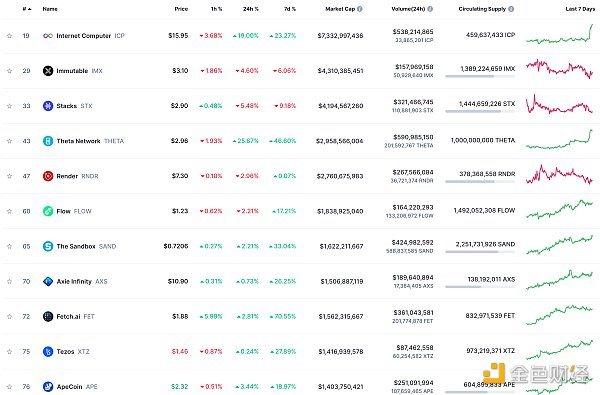The height and width of the screenshot is (395, 600).
Task: Click the Immutable IMX logo icon
Action: tap(48, 71)
